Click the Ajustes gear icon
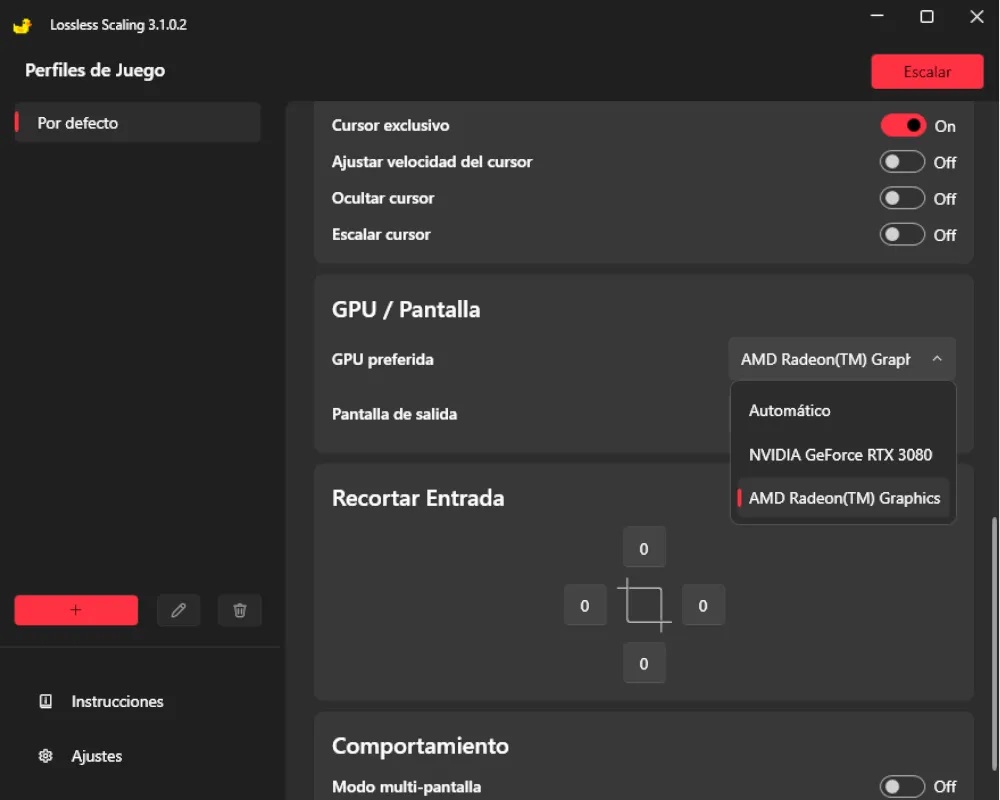 click(x=45, y=756)
